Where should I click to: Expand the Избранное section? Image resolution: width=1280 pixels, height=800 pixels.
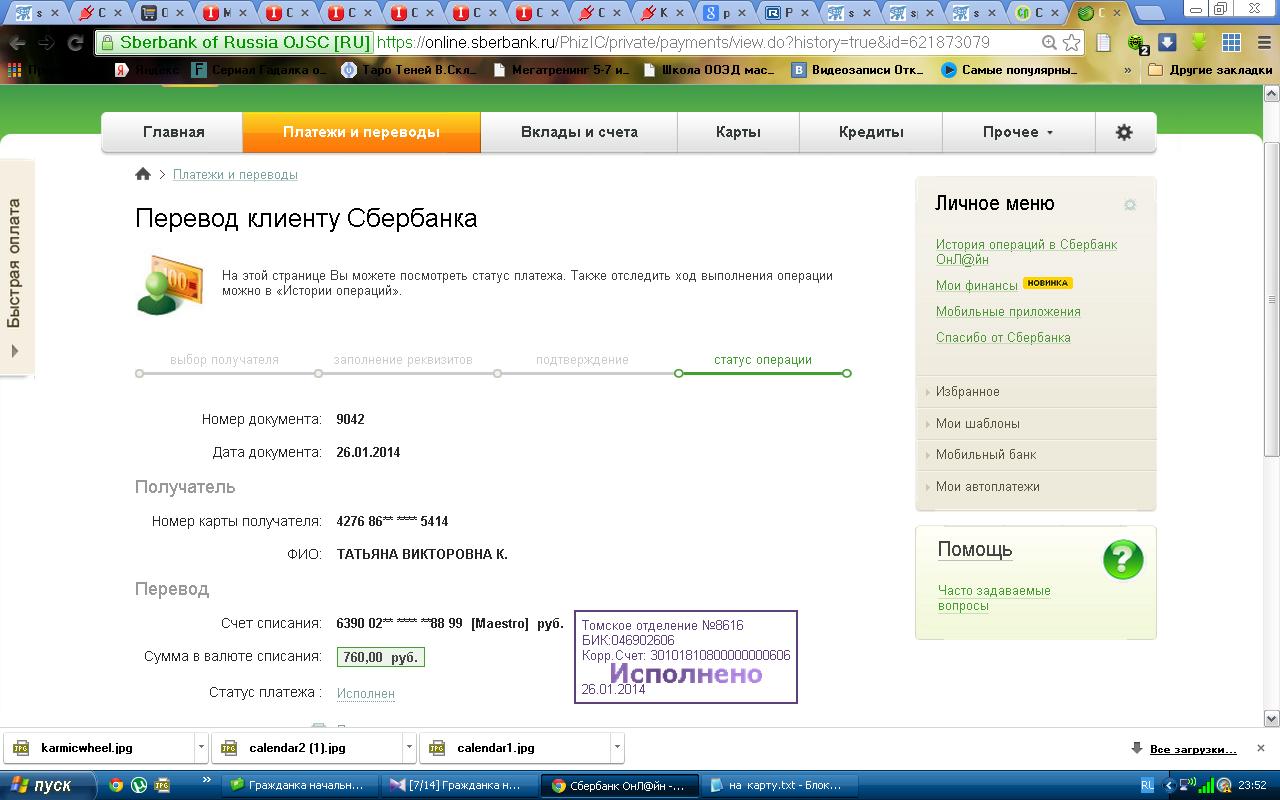click(1035, 392)
